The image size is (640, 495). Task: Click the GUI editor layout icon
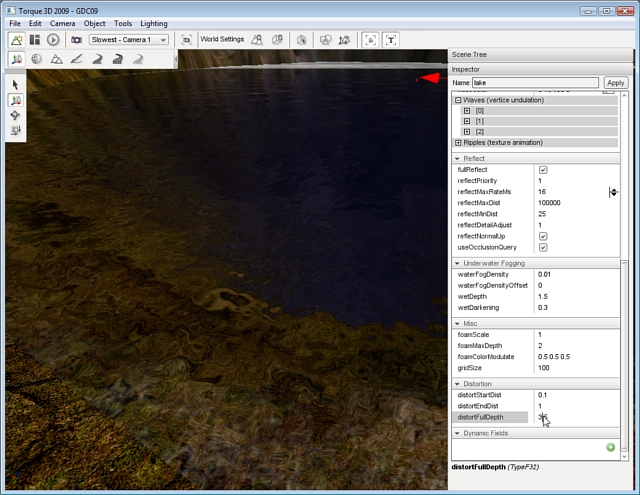(35, 40)
